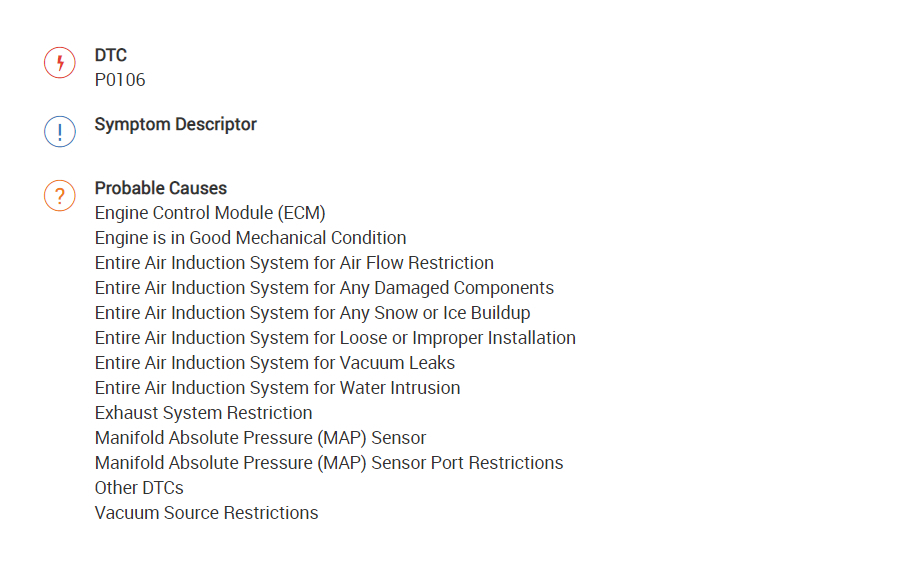Pick the Water Intrusion cause line
Image resolution: width=915 pixels, height=565 pixels.
277,388
